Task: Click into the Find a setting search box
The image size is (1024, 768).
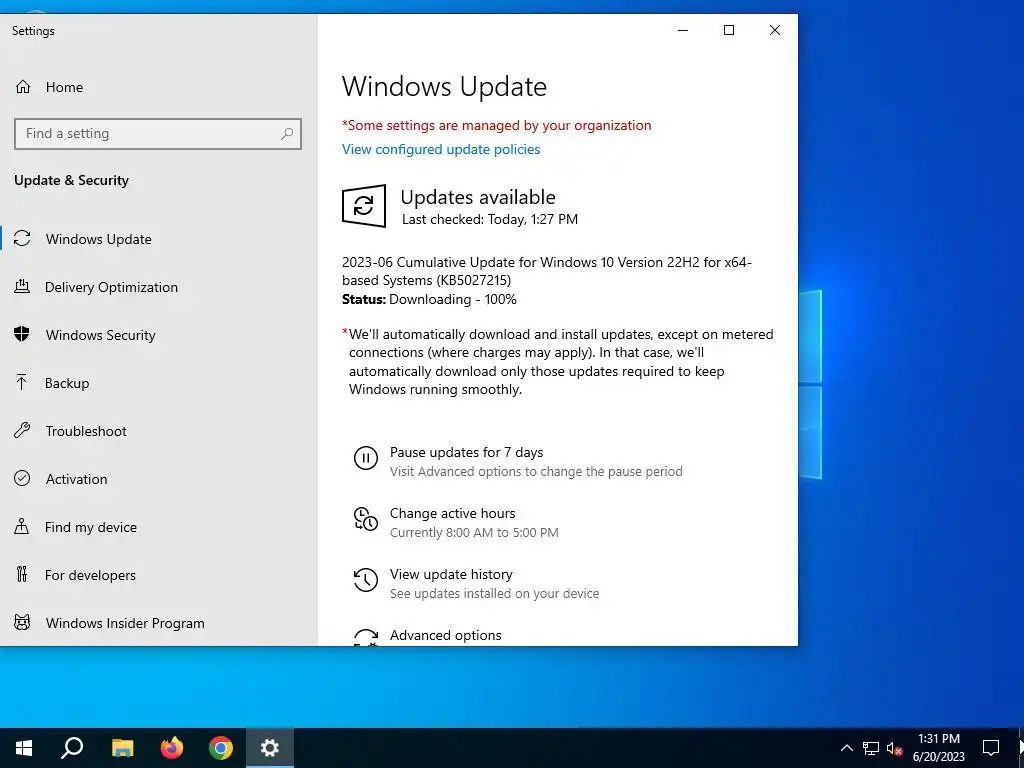Action: 157,134
